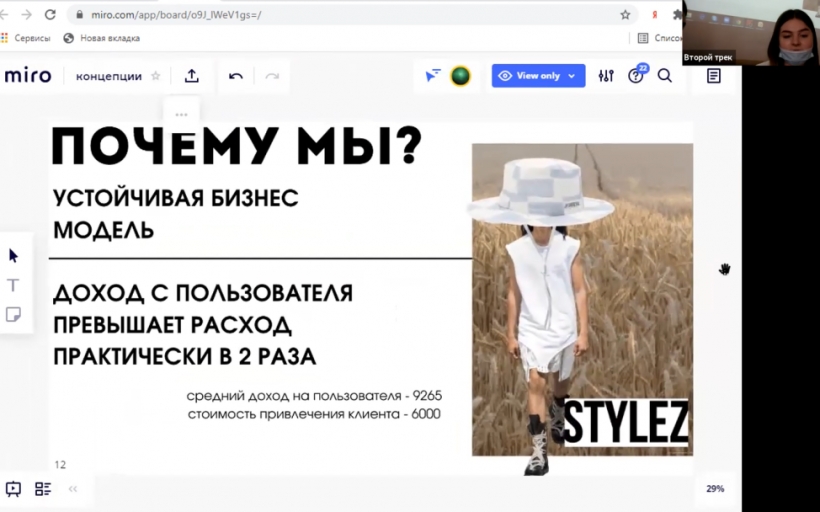The image size is (820, 512).
Task: Click the slide number 12
Action: (x=60, y=464)
